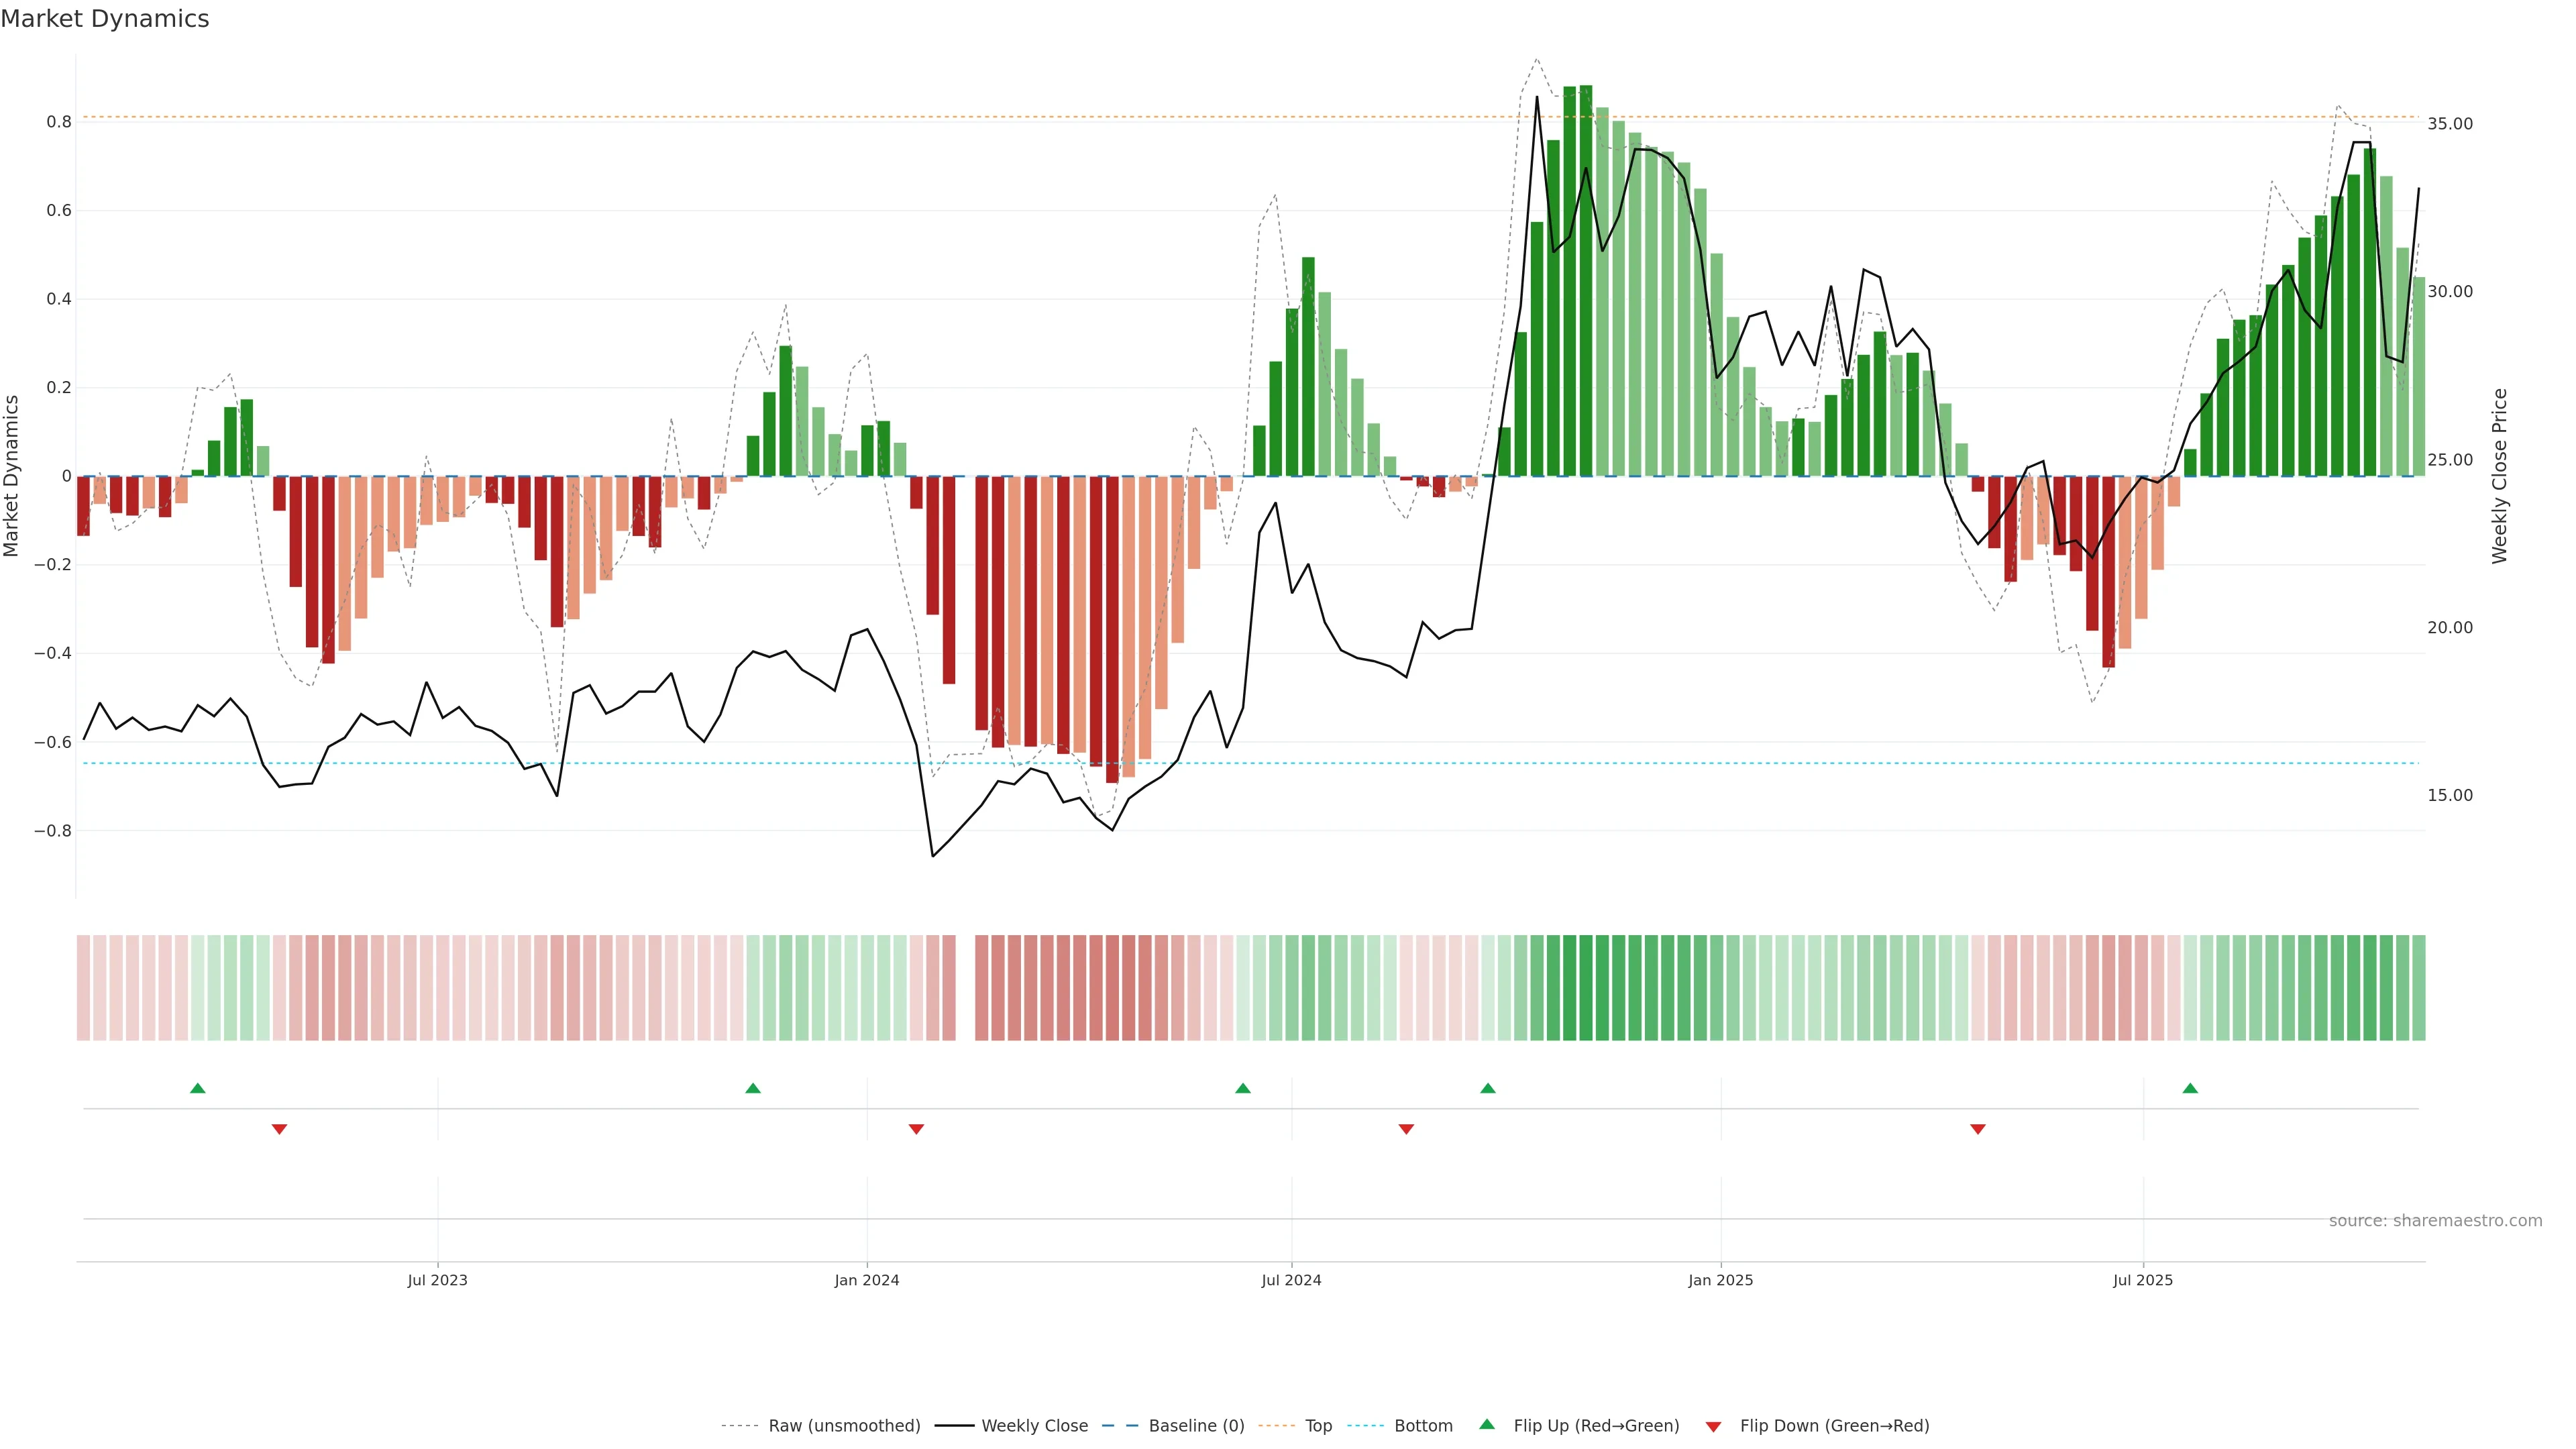
Task: Click the green flip-up marker just after Jul 2025
Action: pos(2190,1088)
